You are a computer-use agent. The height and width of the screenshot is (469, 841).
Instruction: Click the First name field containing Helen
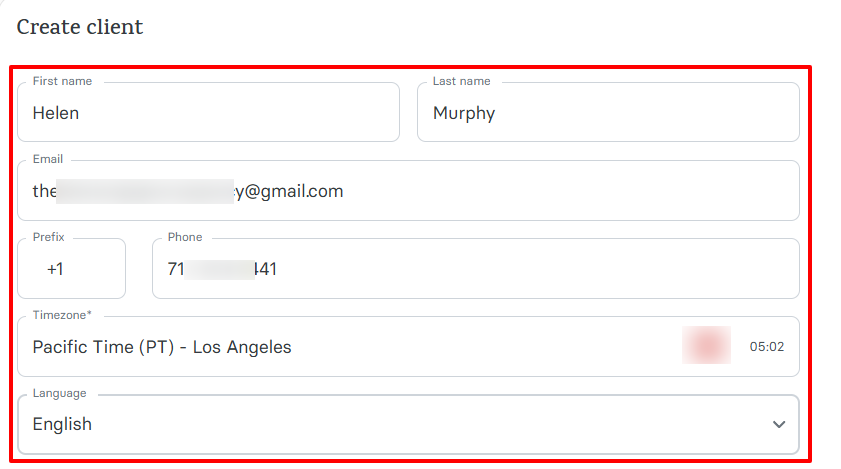208,113
